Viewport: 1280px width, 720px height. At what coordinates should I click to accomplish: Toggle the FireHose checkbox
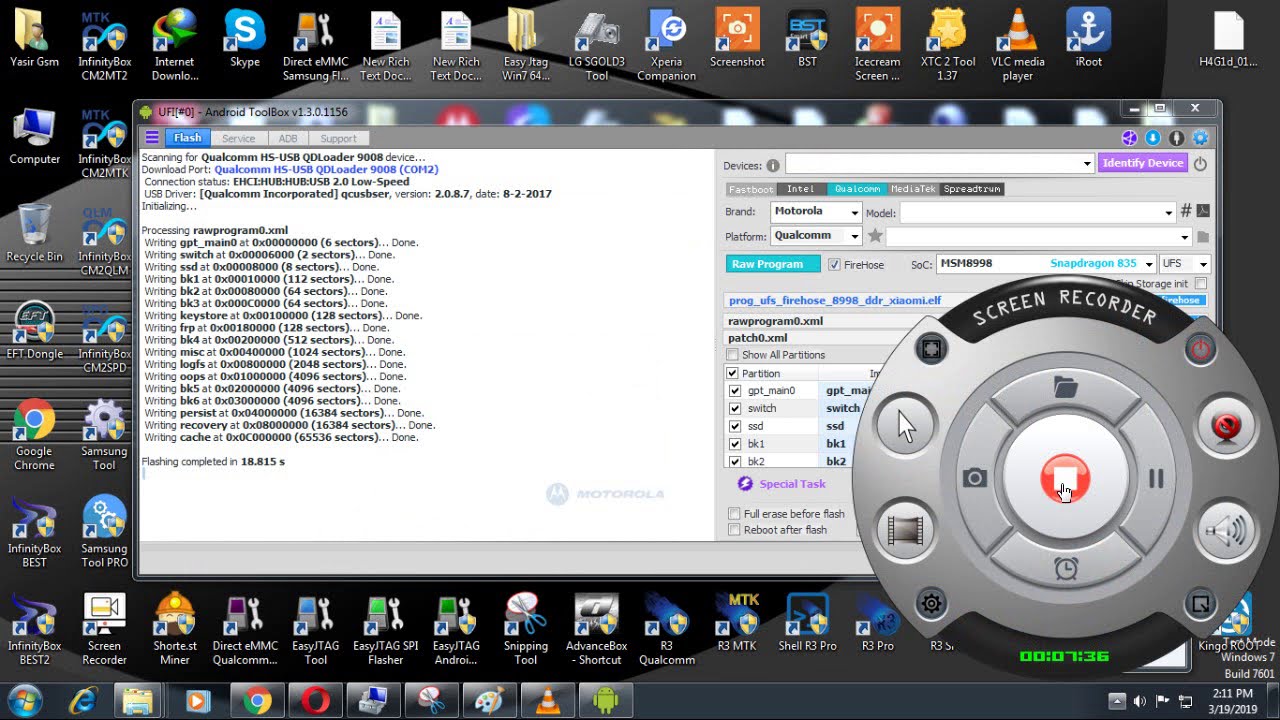click(834, 265)
